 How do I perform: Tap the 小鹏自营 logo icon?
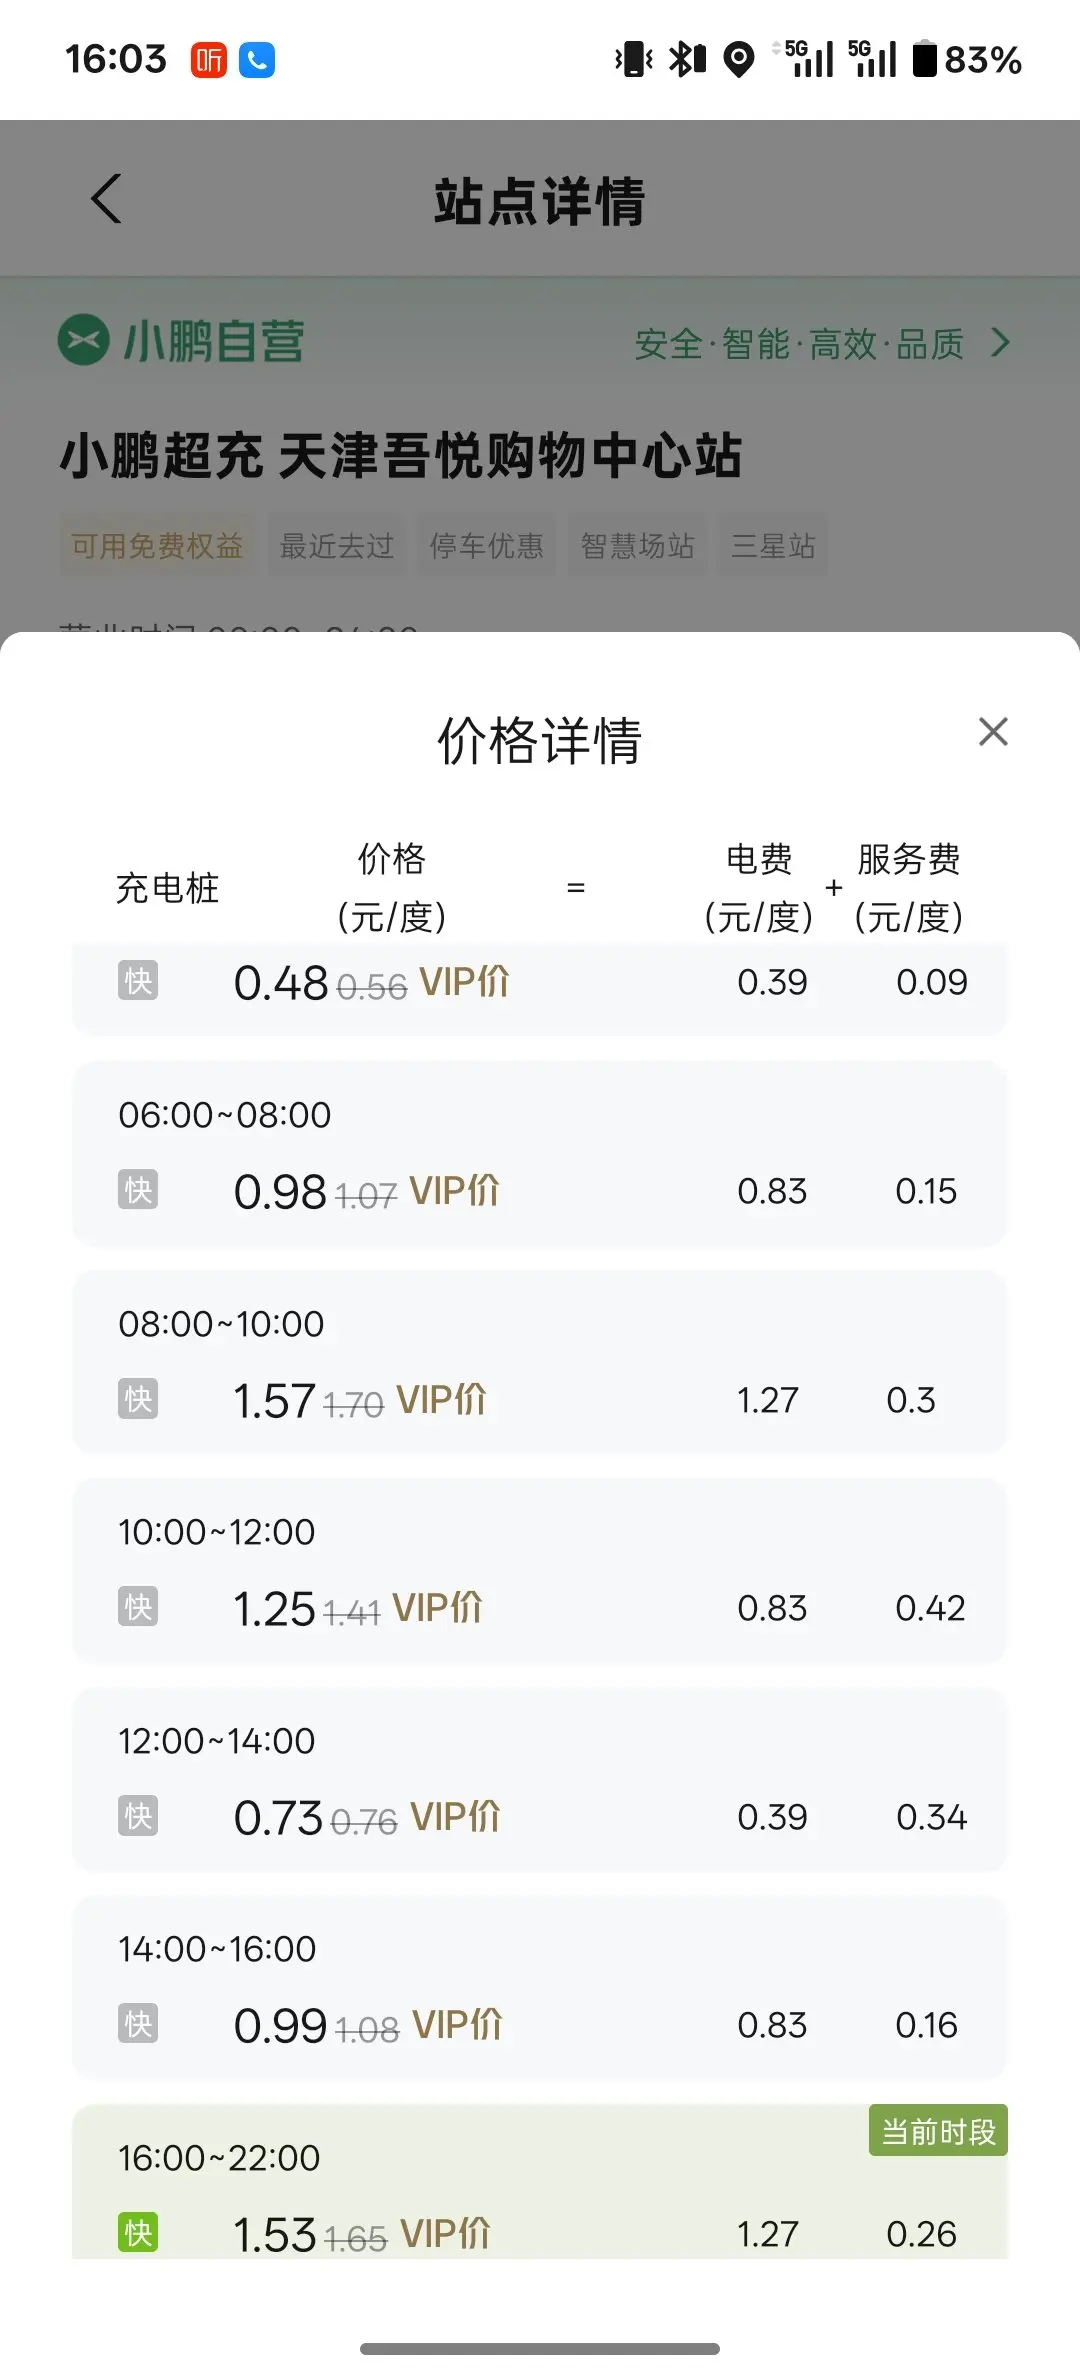(x=84, y=340)
